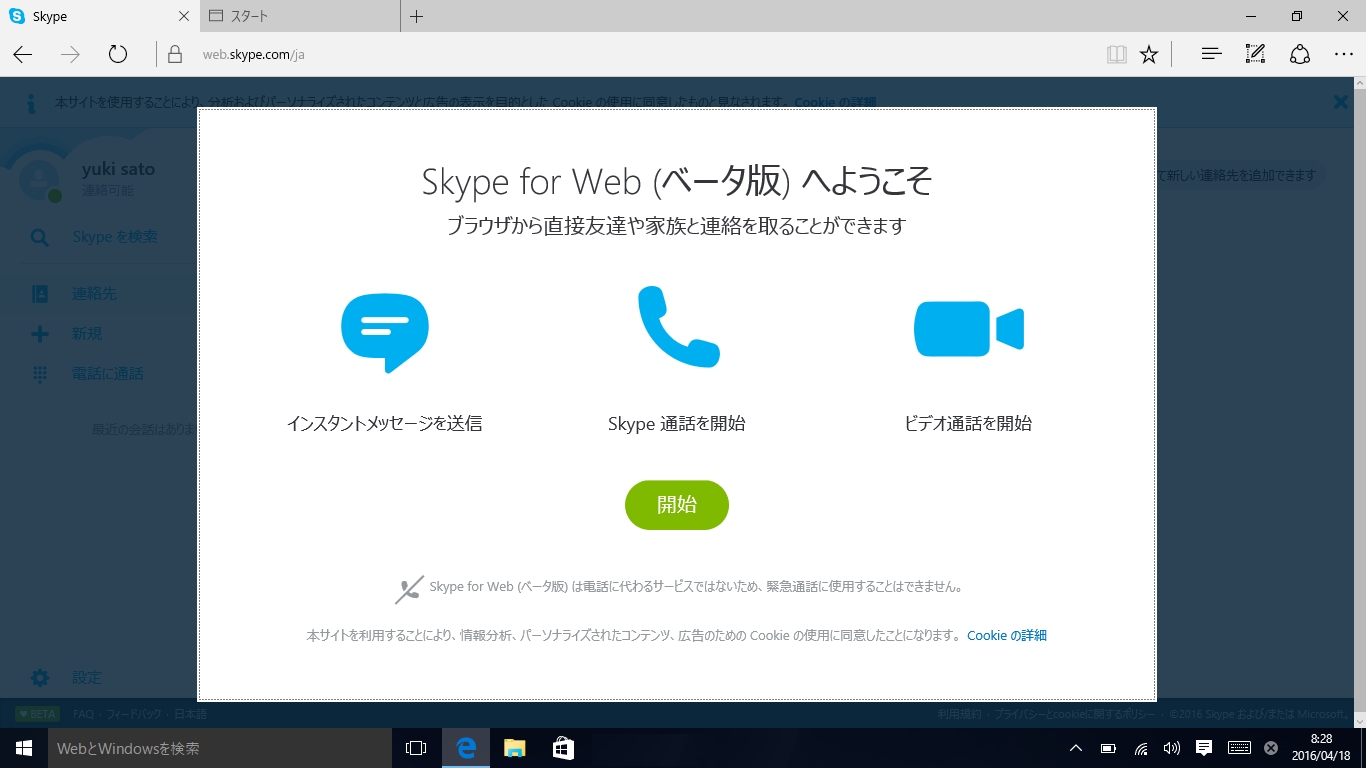
Task: Refresh the Skype web page
Action: pyautogui.click(x=118, y=54)
